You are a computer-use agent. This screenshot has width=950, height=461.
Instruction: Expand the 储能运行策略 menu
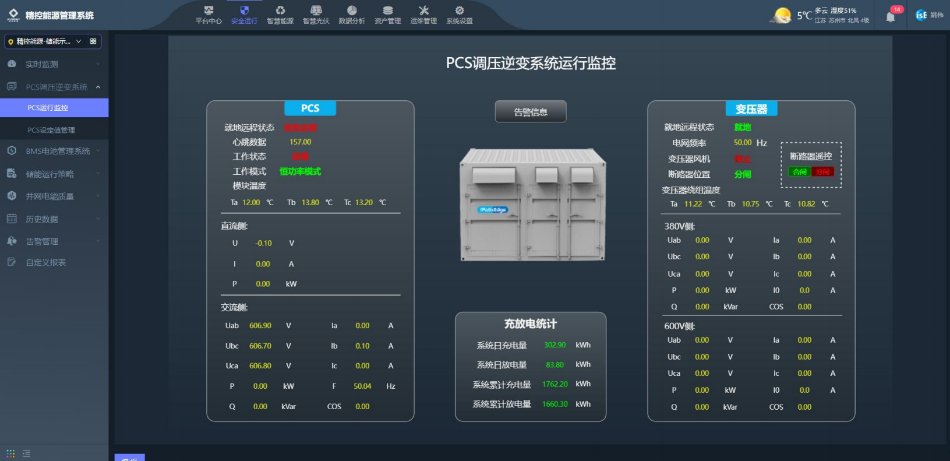[x=54, y=173]
